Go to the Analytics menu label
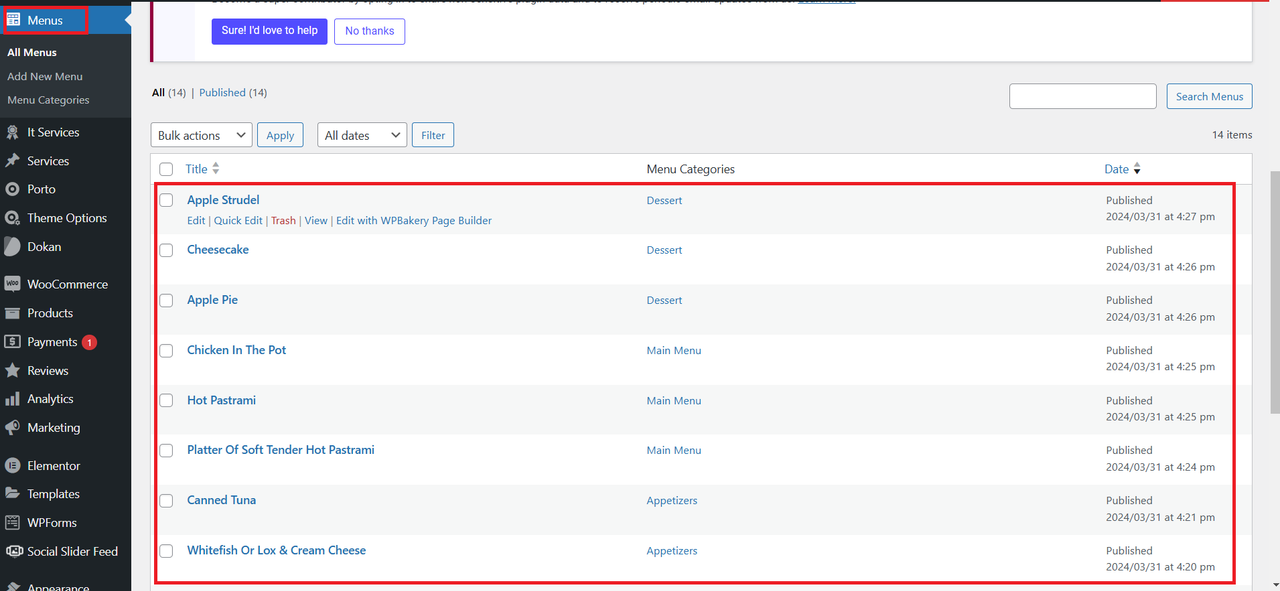1280x591 pixels. pos(50,399)
